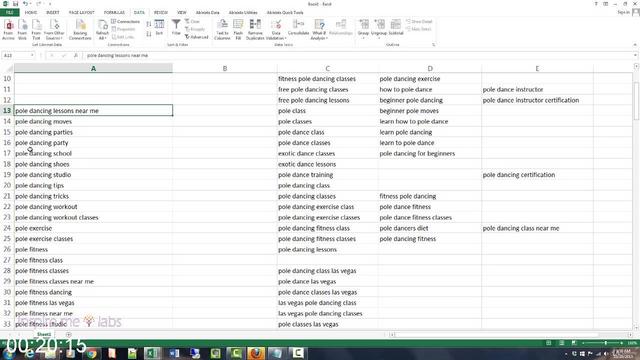Switch to REVIEW tab

(x=161, y=13)
